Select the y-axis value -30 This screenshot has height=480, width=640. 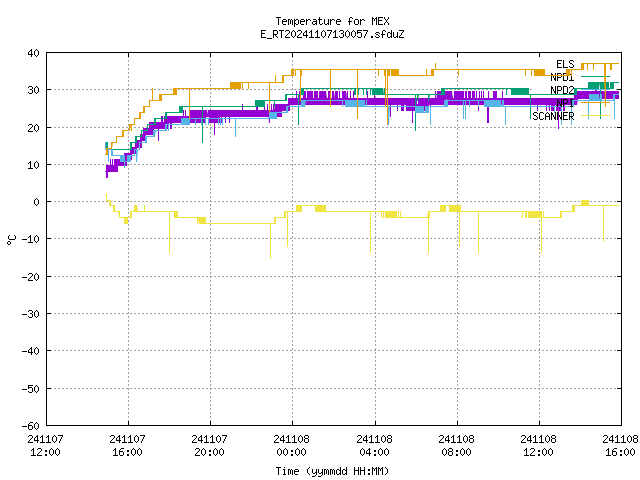coord(31,314)
